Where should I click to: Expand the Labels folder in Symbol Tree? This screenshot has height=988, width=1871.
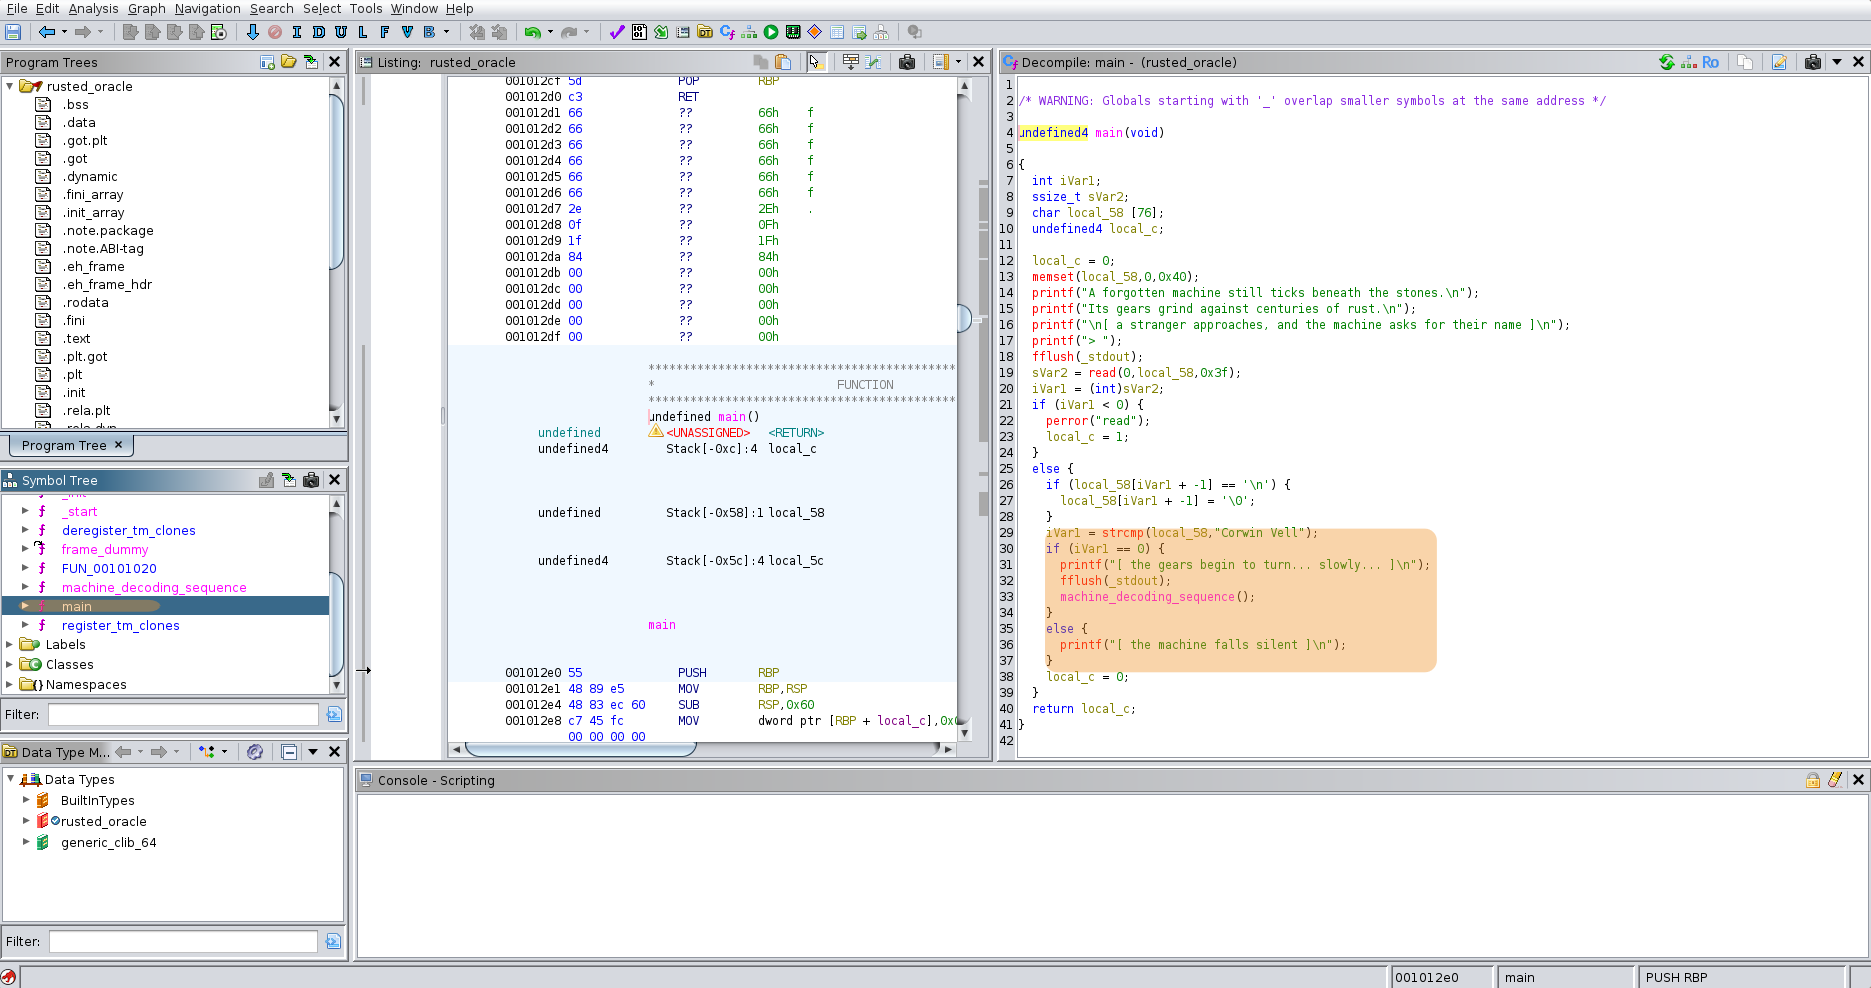[10, 645]
